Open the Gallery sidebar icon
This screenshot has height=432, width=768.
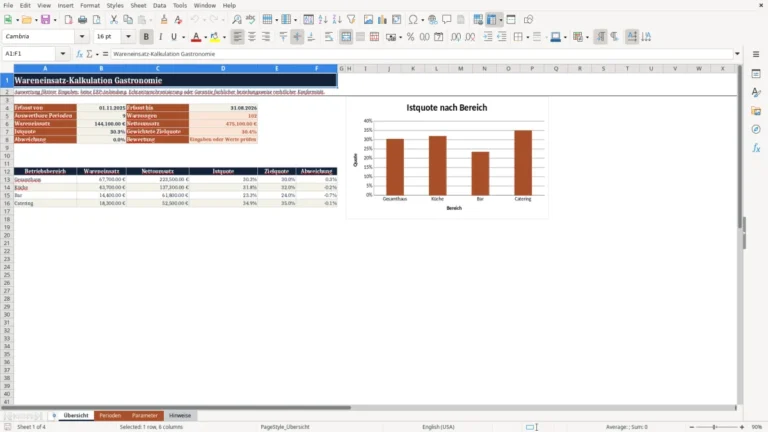(x=756, y=111)
